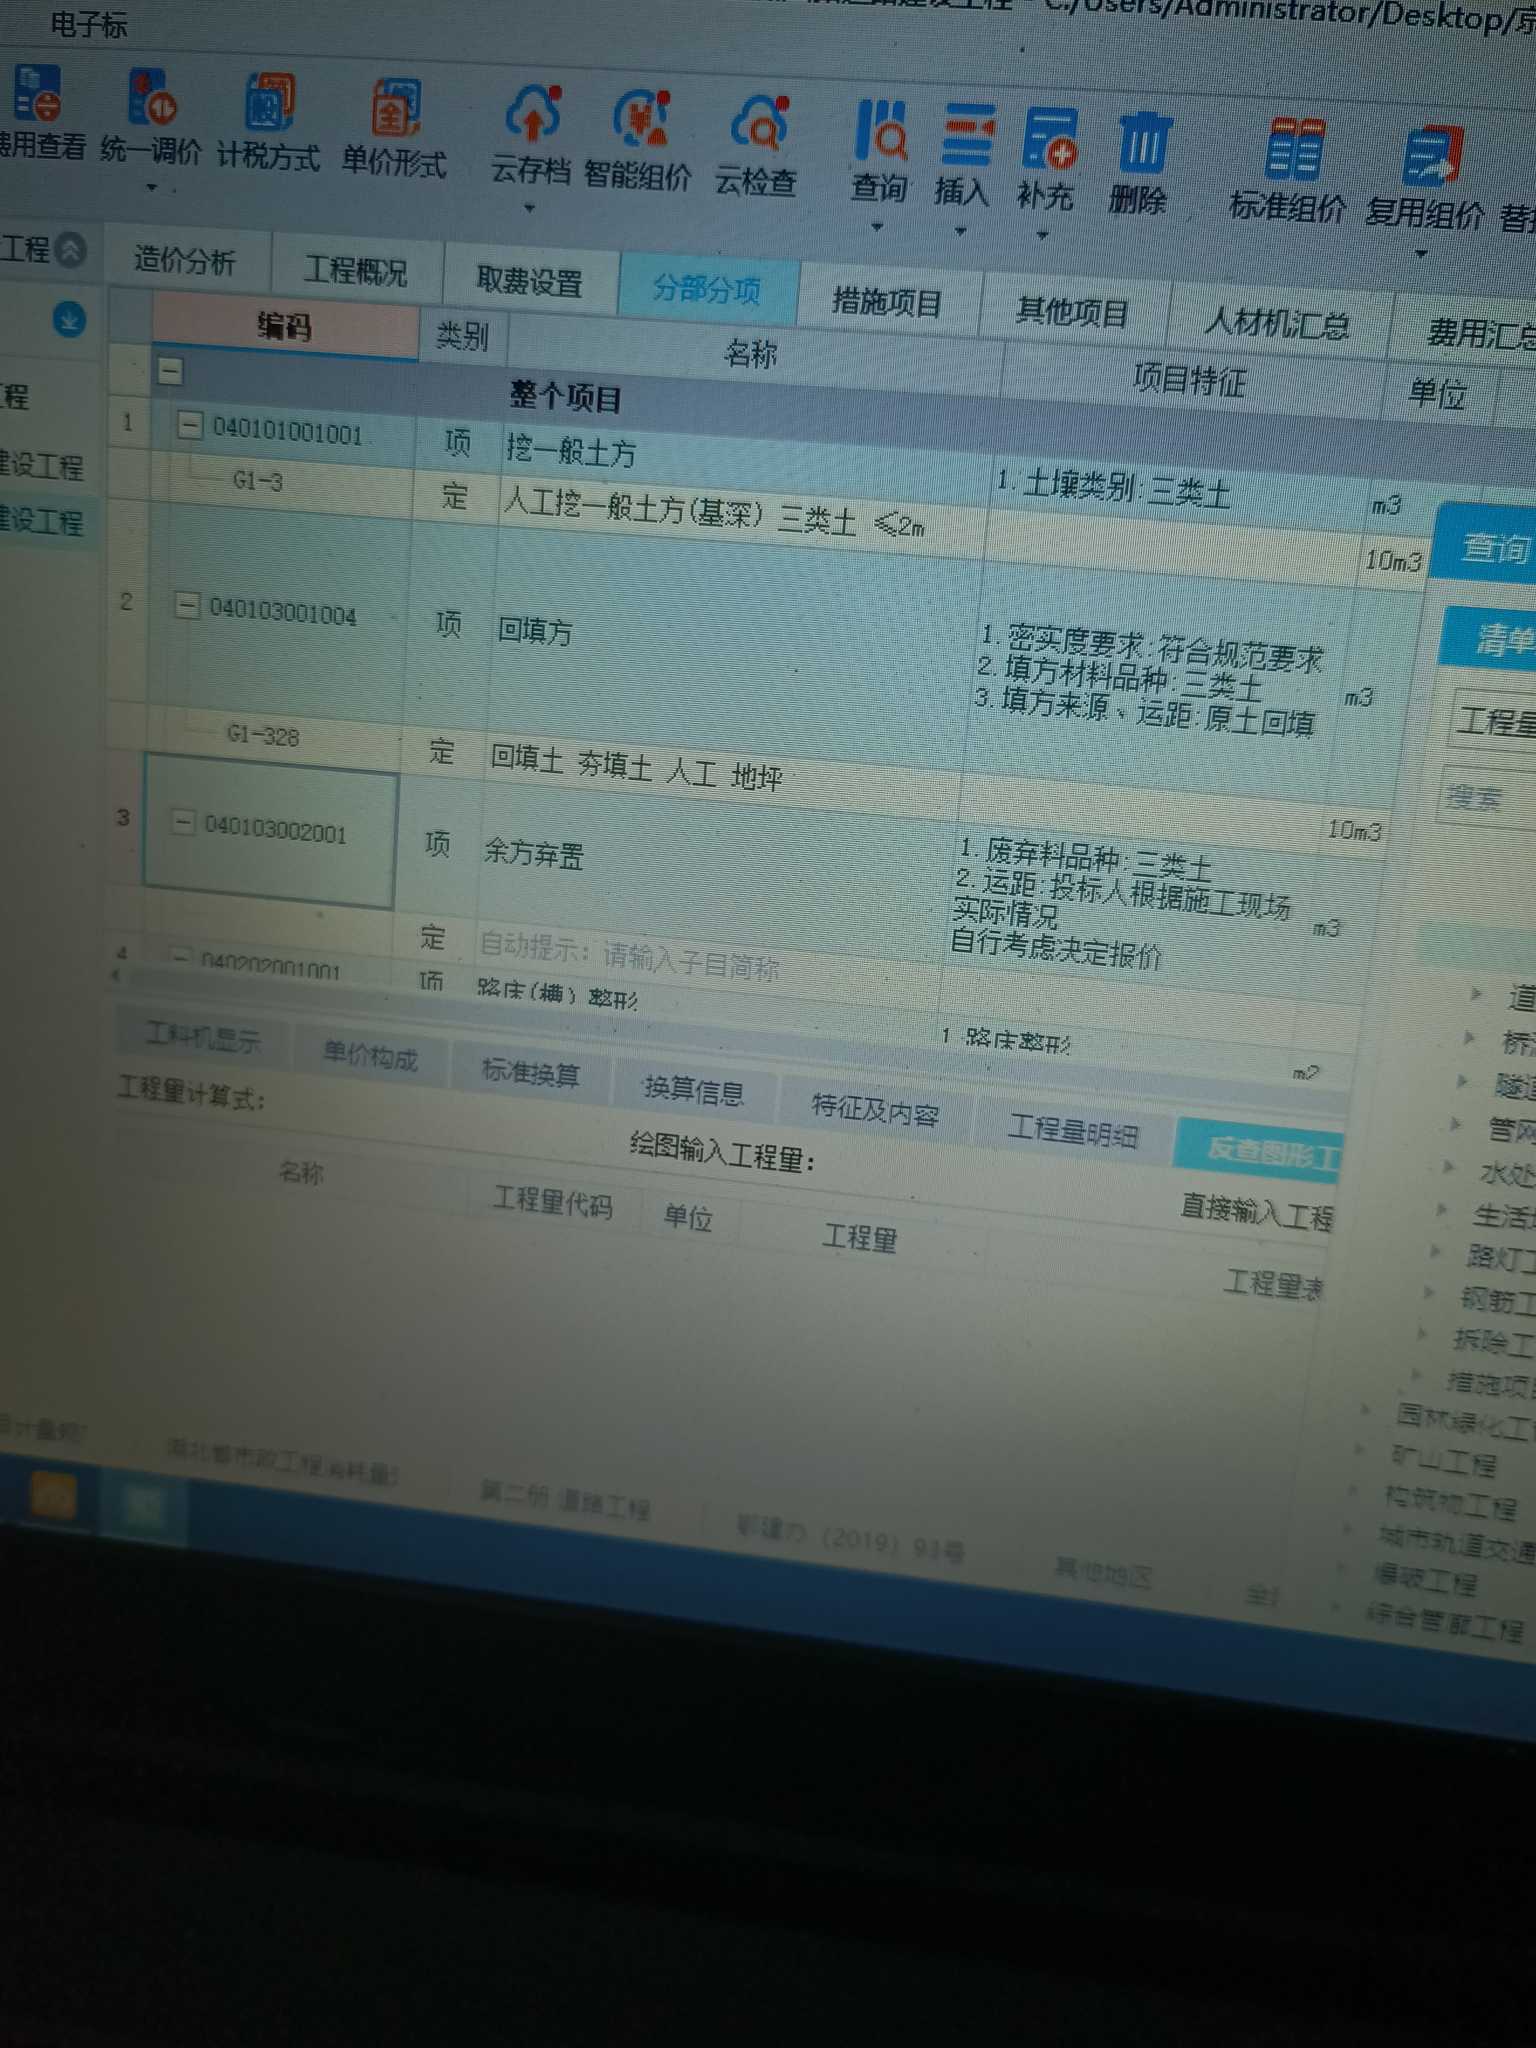
Task: Click the 补充 supplement icon
Action: point(1048,139)
